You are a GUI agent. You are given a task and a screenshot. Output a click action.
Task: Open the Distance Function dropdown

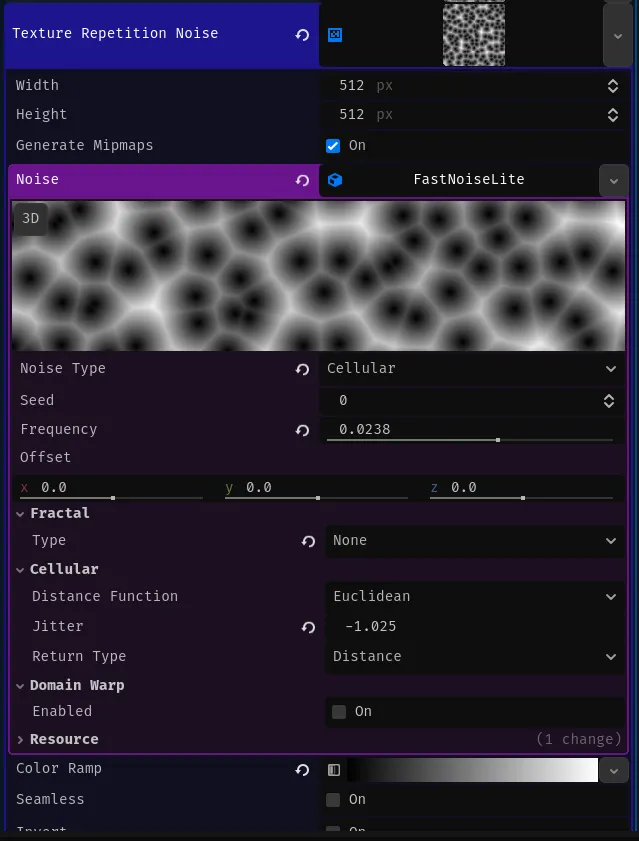[x=470, y=596]
